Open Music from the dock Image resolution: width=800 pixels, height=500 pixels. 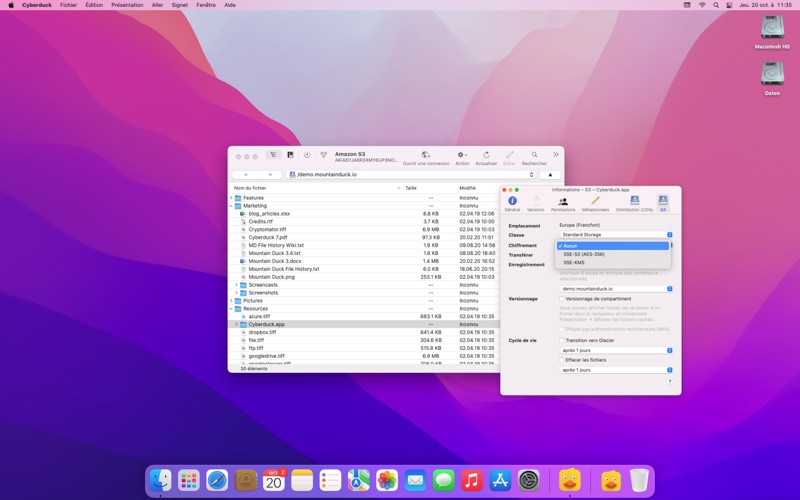472,481
